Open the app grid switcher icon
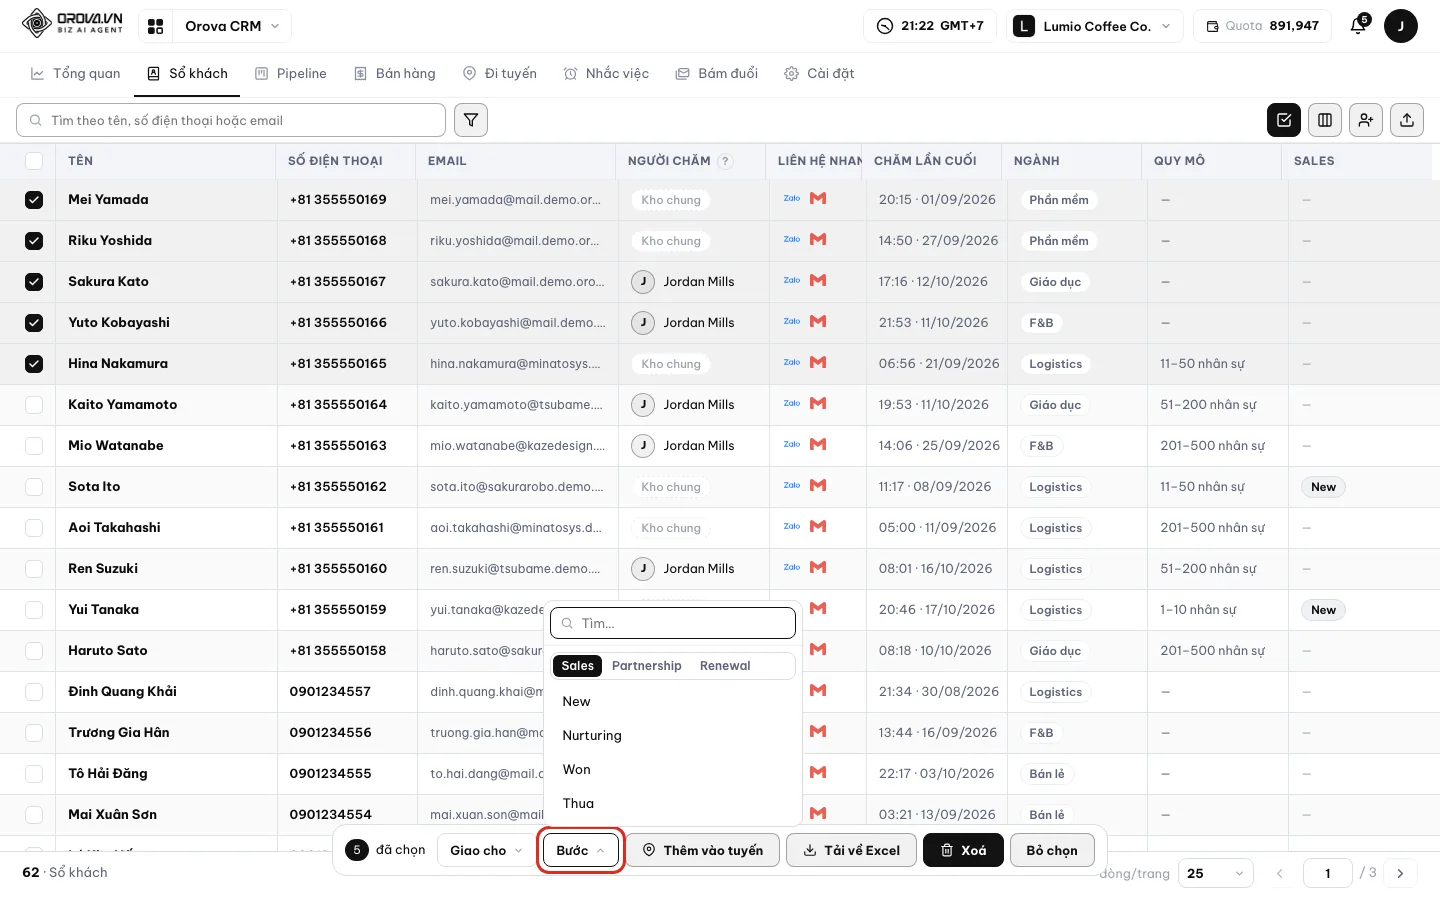Screen dimensions: 1440x900 tap(155, 26)
